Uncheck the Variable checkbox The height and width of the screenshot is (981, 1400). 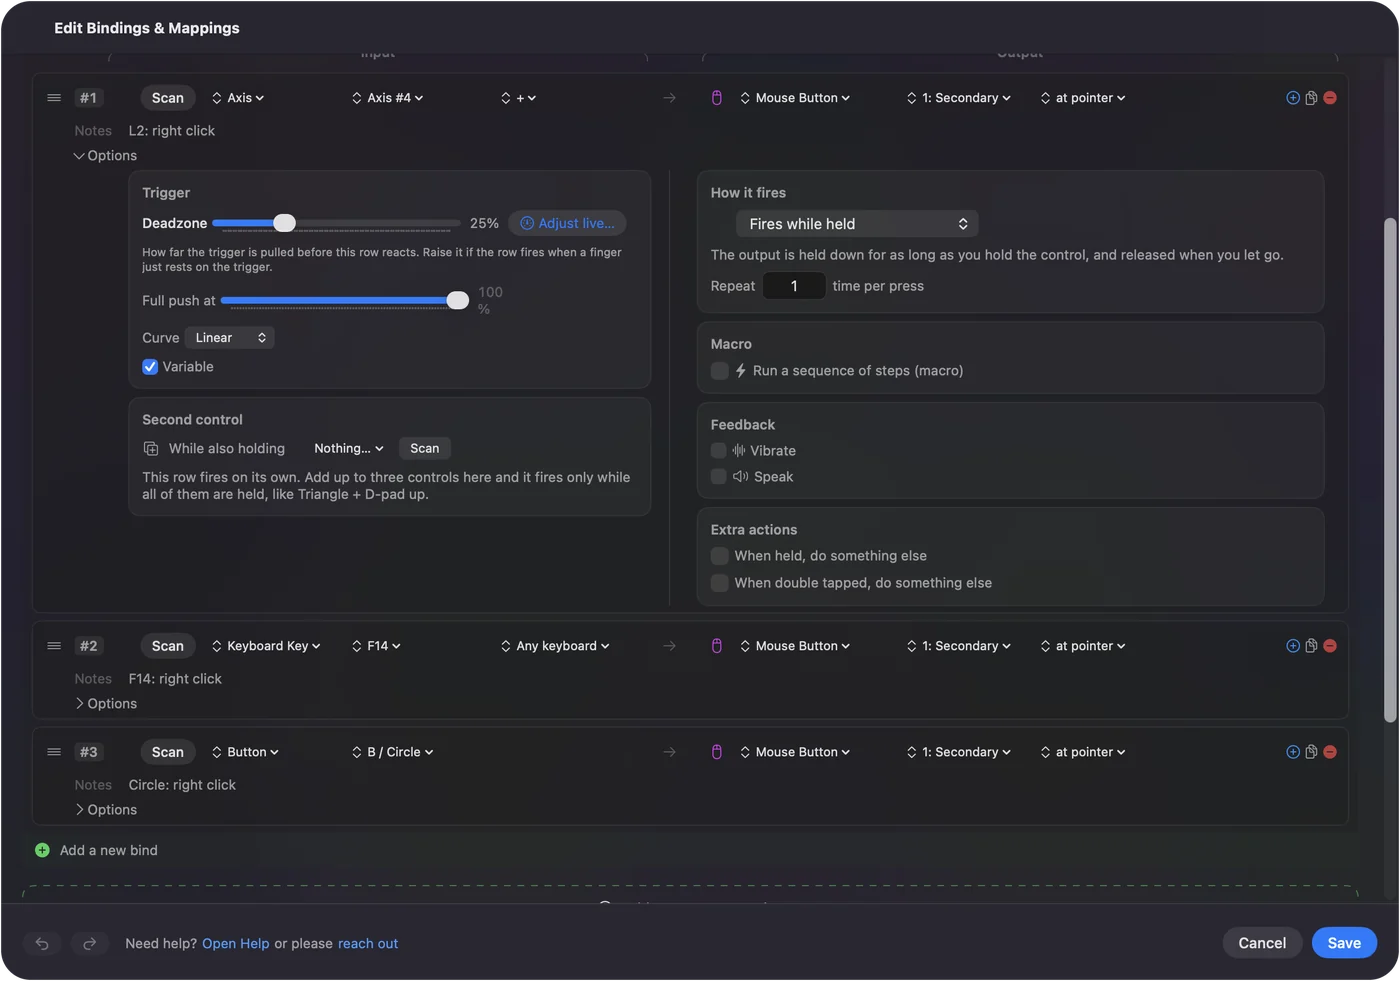pos(150,367)
